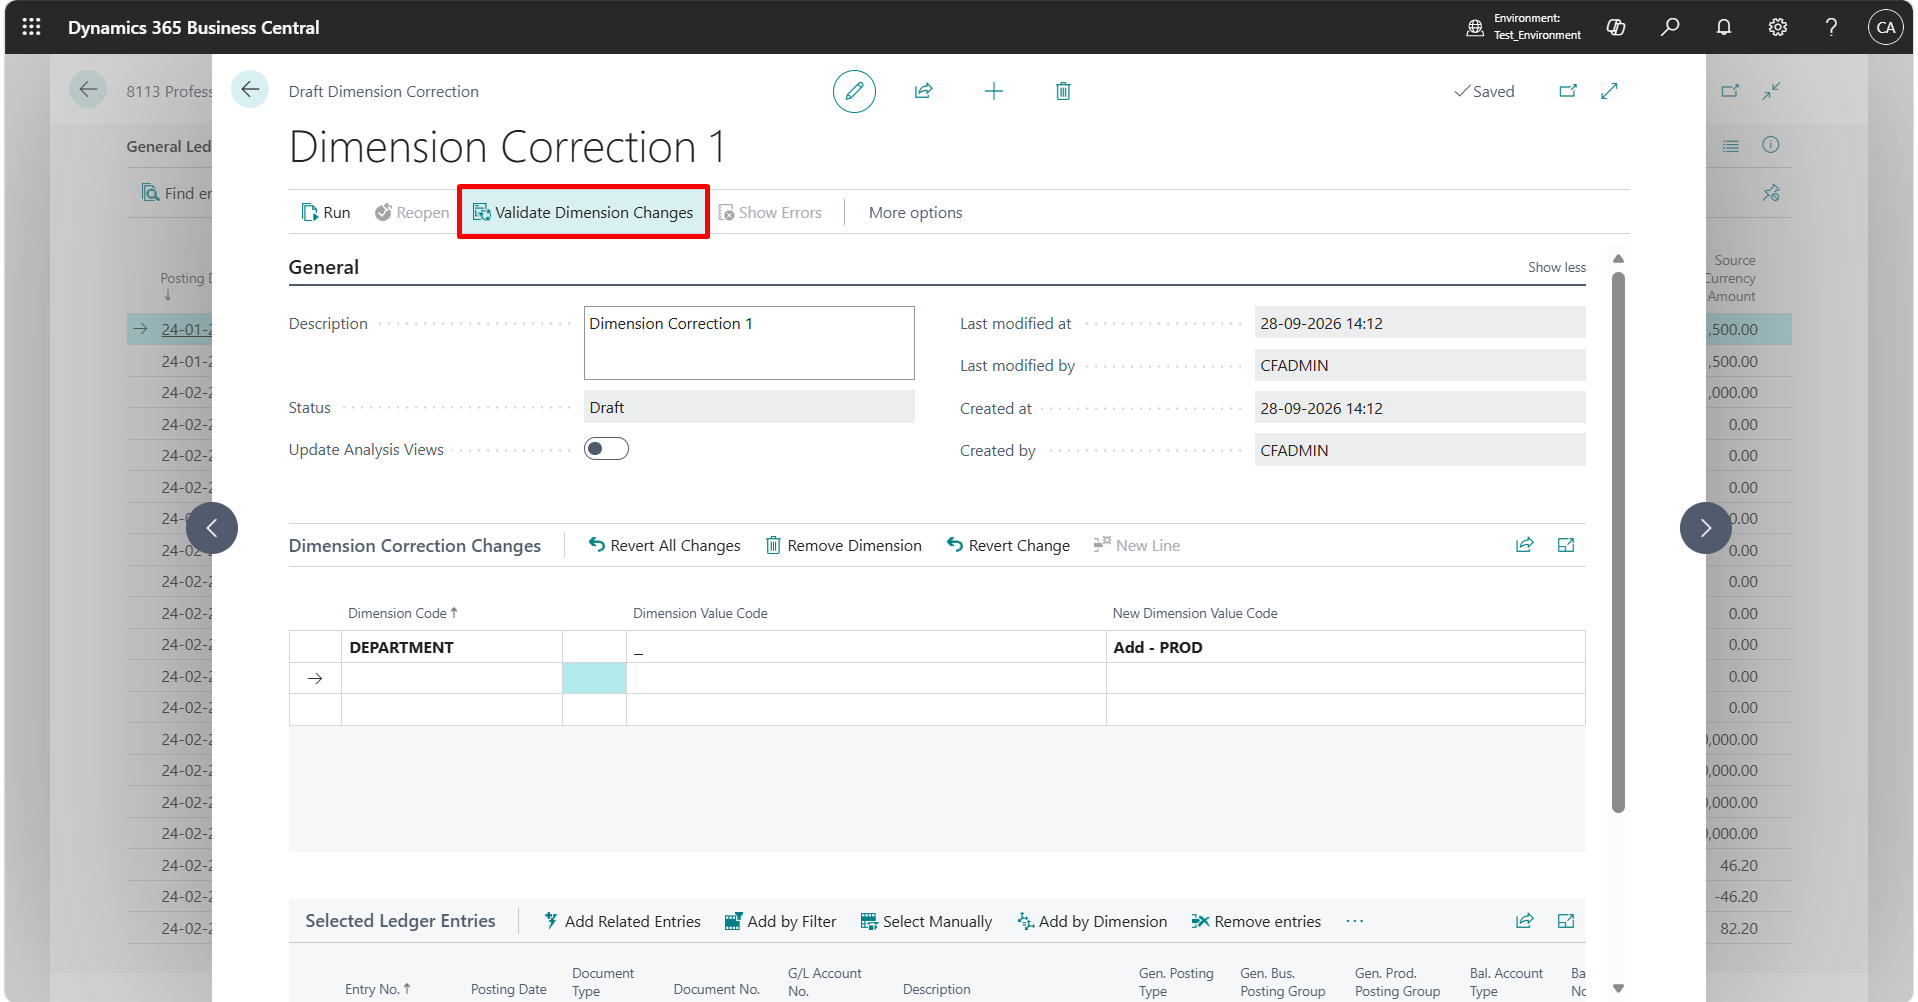Open the search magnifier in the top bar
Screen dimensions: 1918x1002
(1670, 27)
